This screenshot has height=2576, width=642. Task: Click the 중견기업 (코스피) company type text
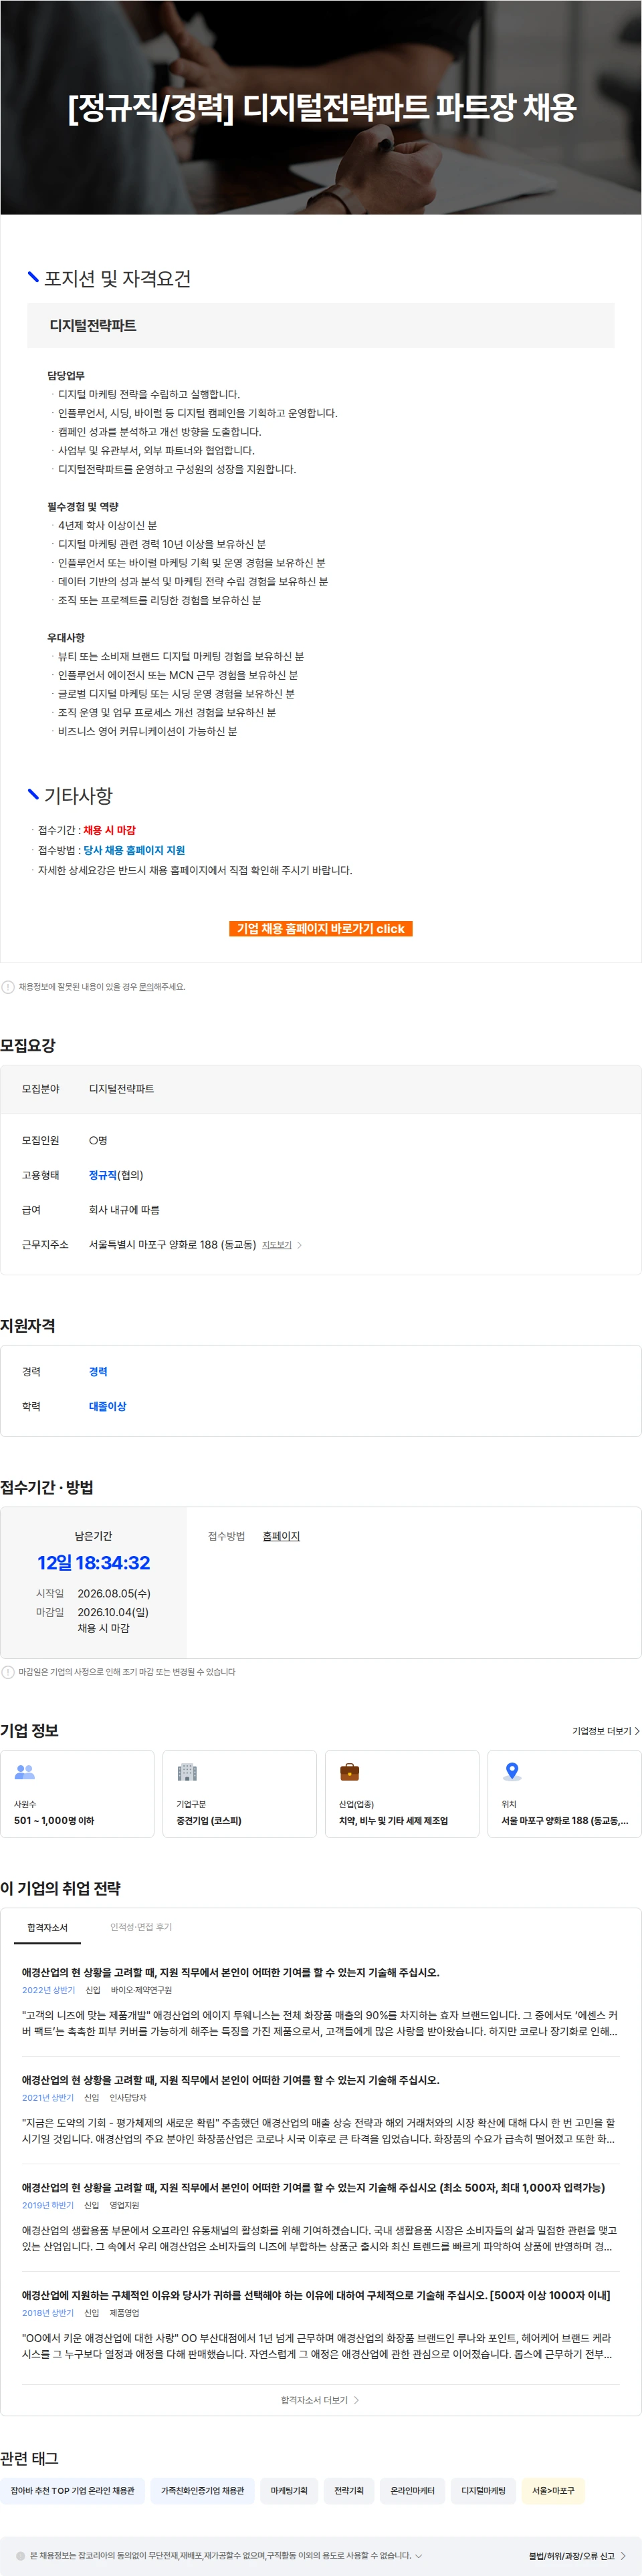click(209, 1820)
